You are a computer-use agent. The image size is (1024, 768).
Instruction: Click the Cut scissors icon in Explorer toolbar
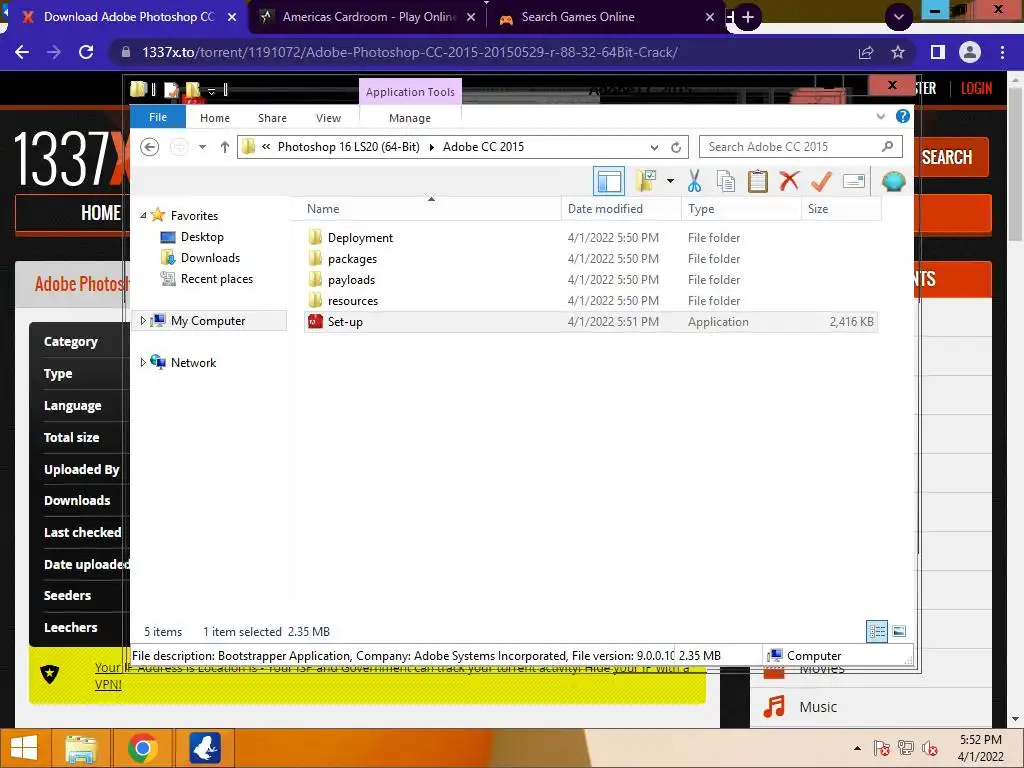(x=694, y=181)
